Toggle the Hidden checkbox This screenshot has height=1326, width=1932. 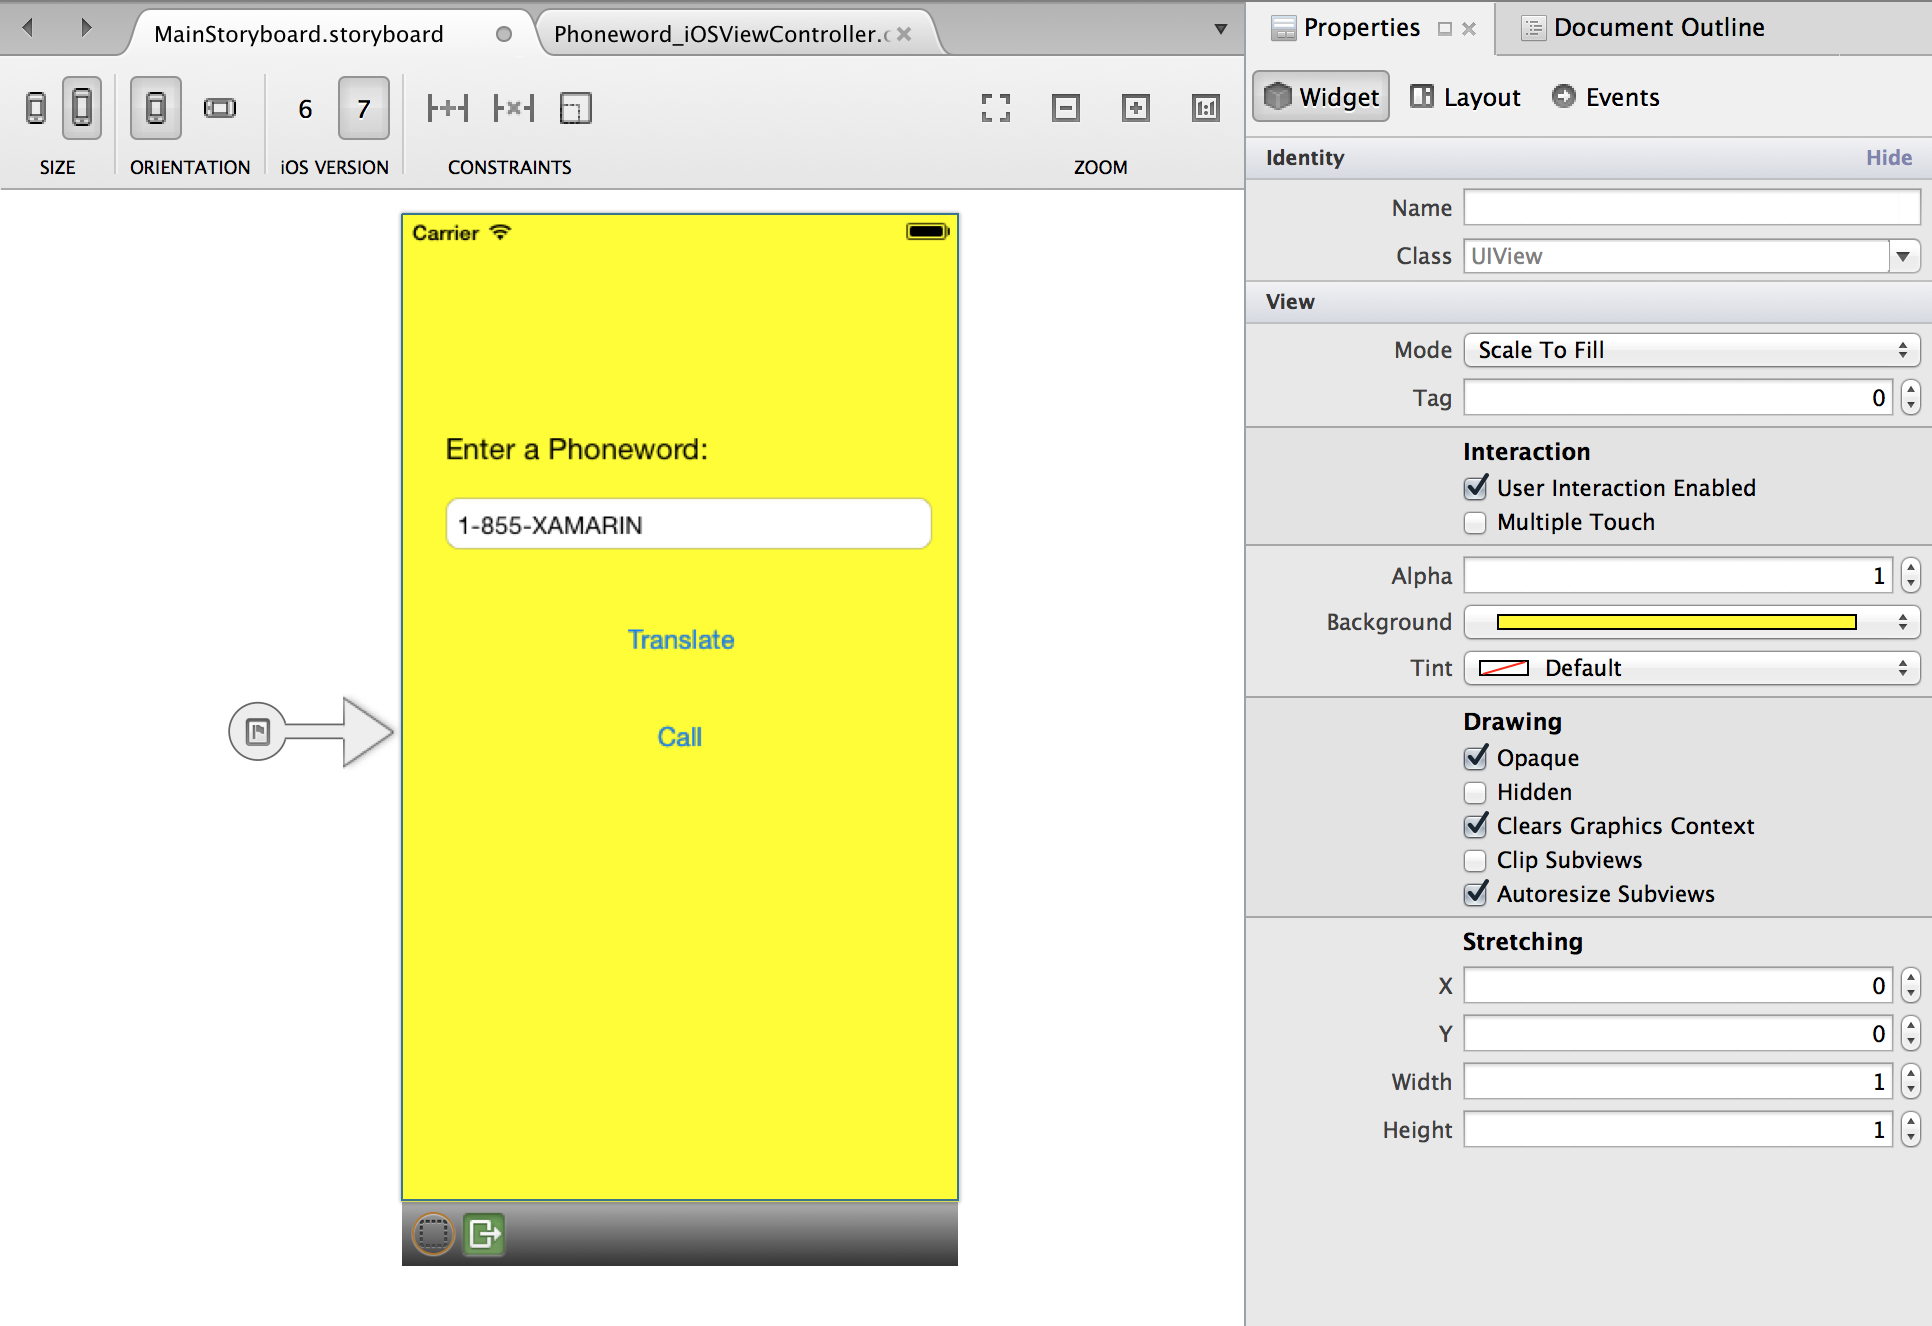pos(1475,793)
